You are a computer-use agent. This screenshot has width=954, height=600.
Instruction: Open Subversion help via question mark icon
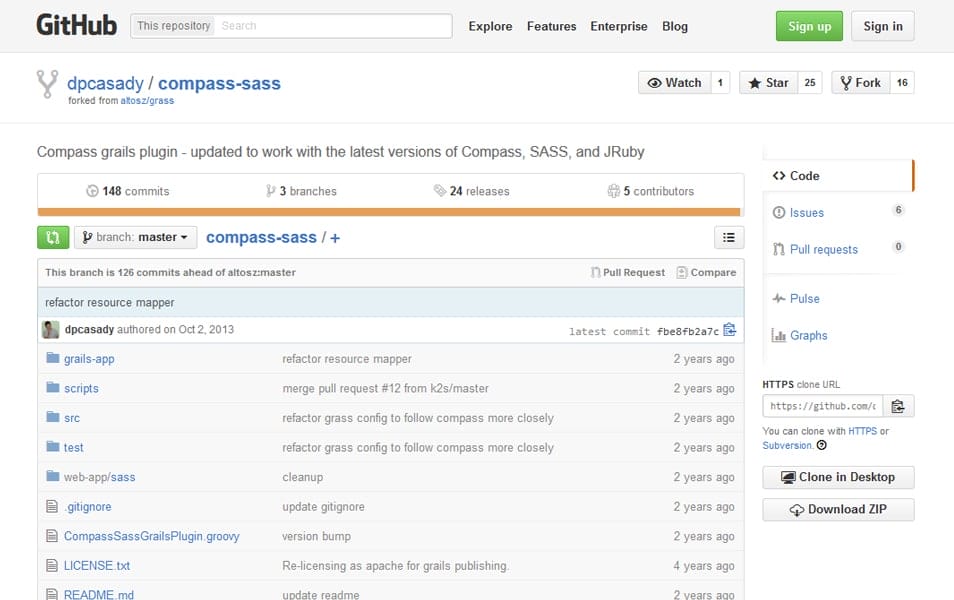point(819,445)
